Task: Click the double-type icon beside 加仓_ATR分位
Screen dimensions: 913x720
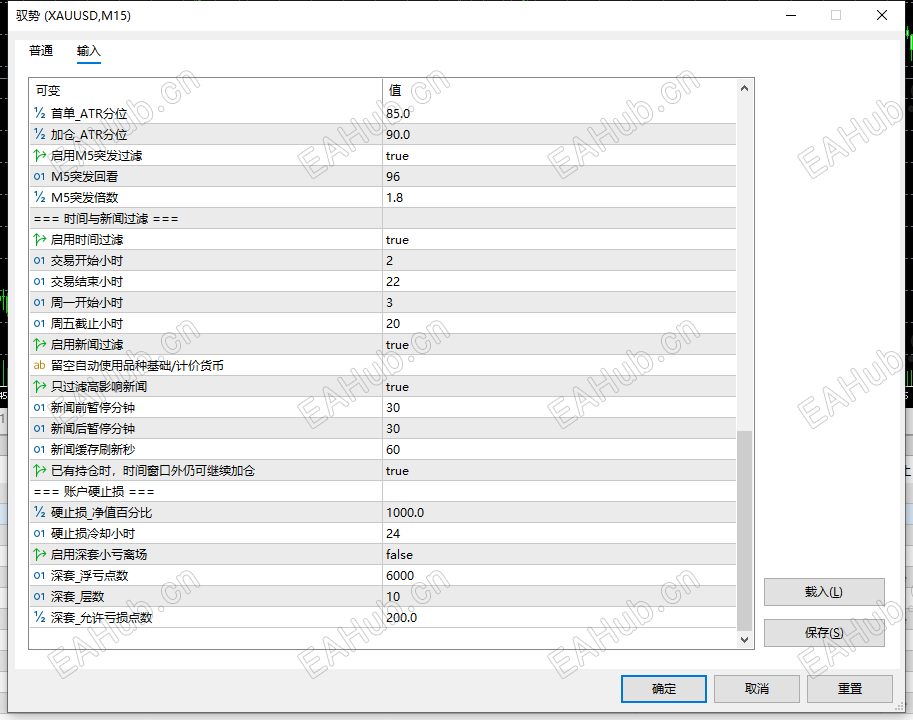Action: click(40, 134)
